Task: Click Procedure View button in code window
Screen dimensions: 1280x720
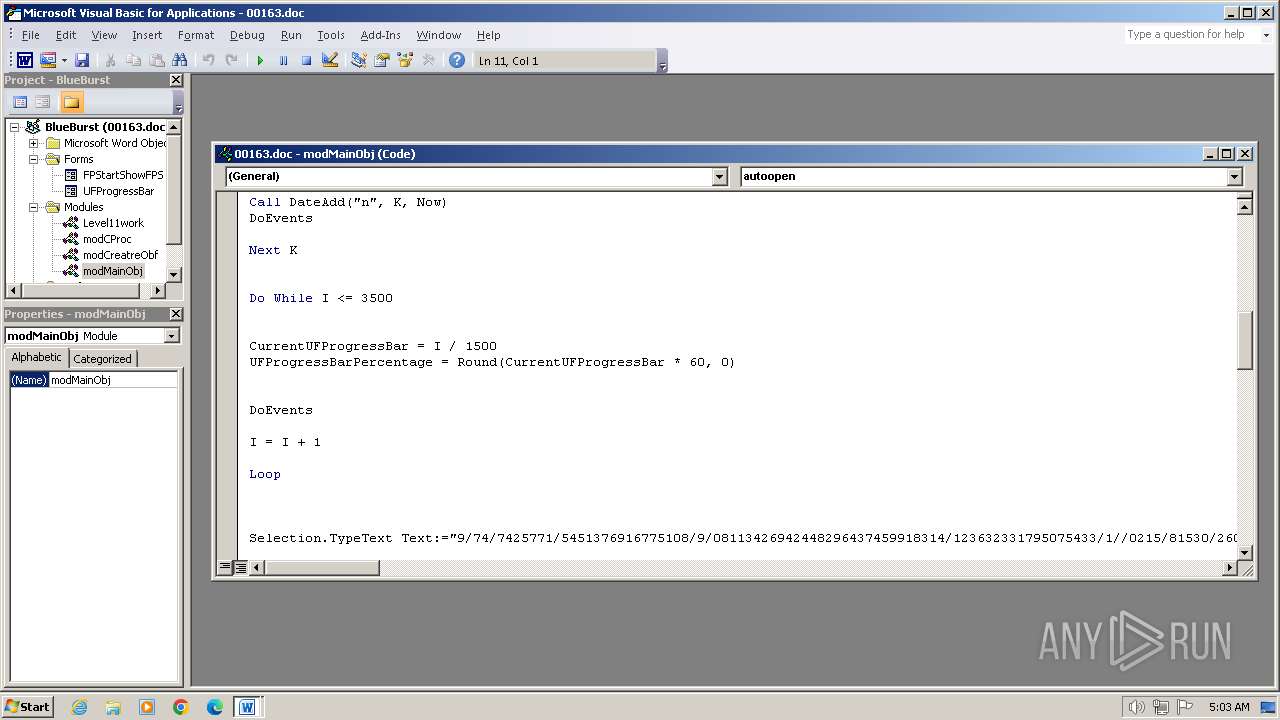Action: click(226, 568)
